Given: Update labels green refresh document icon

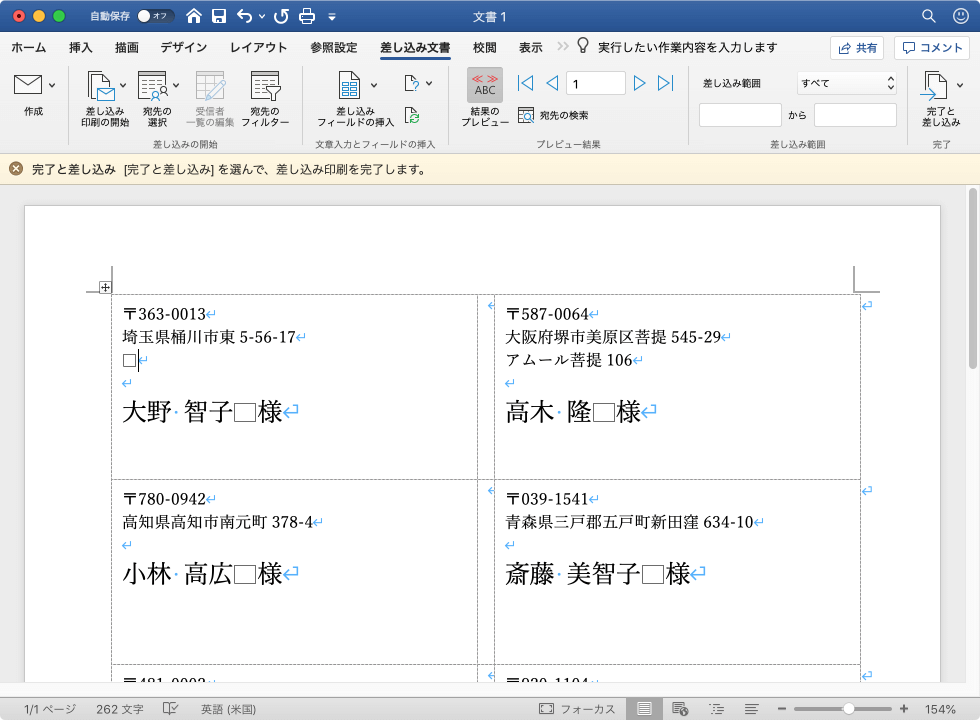Looking at the screenshot, I should click(412, 115).
